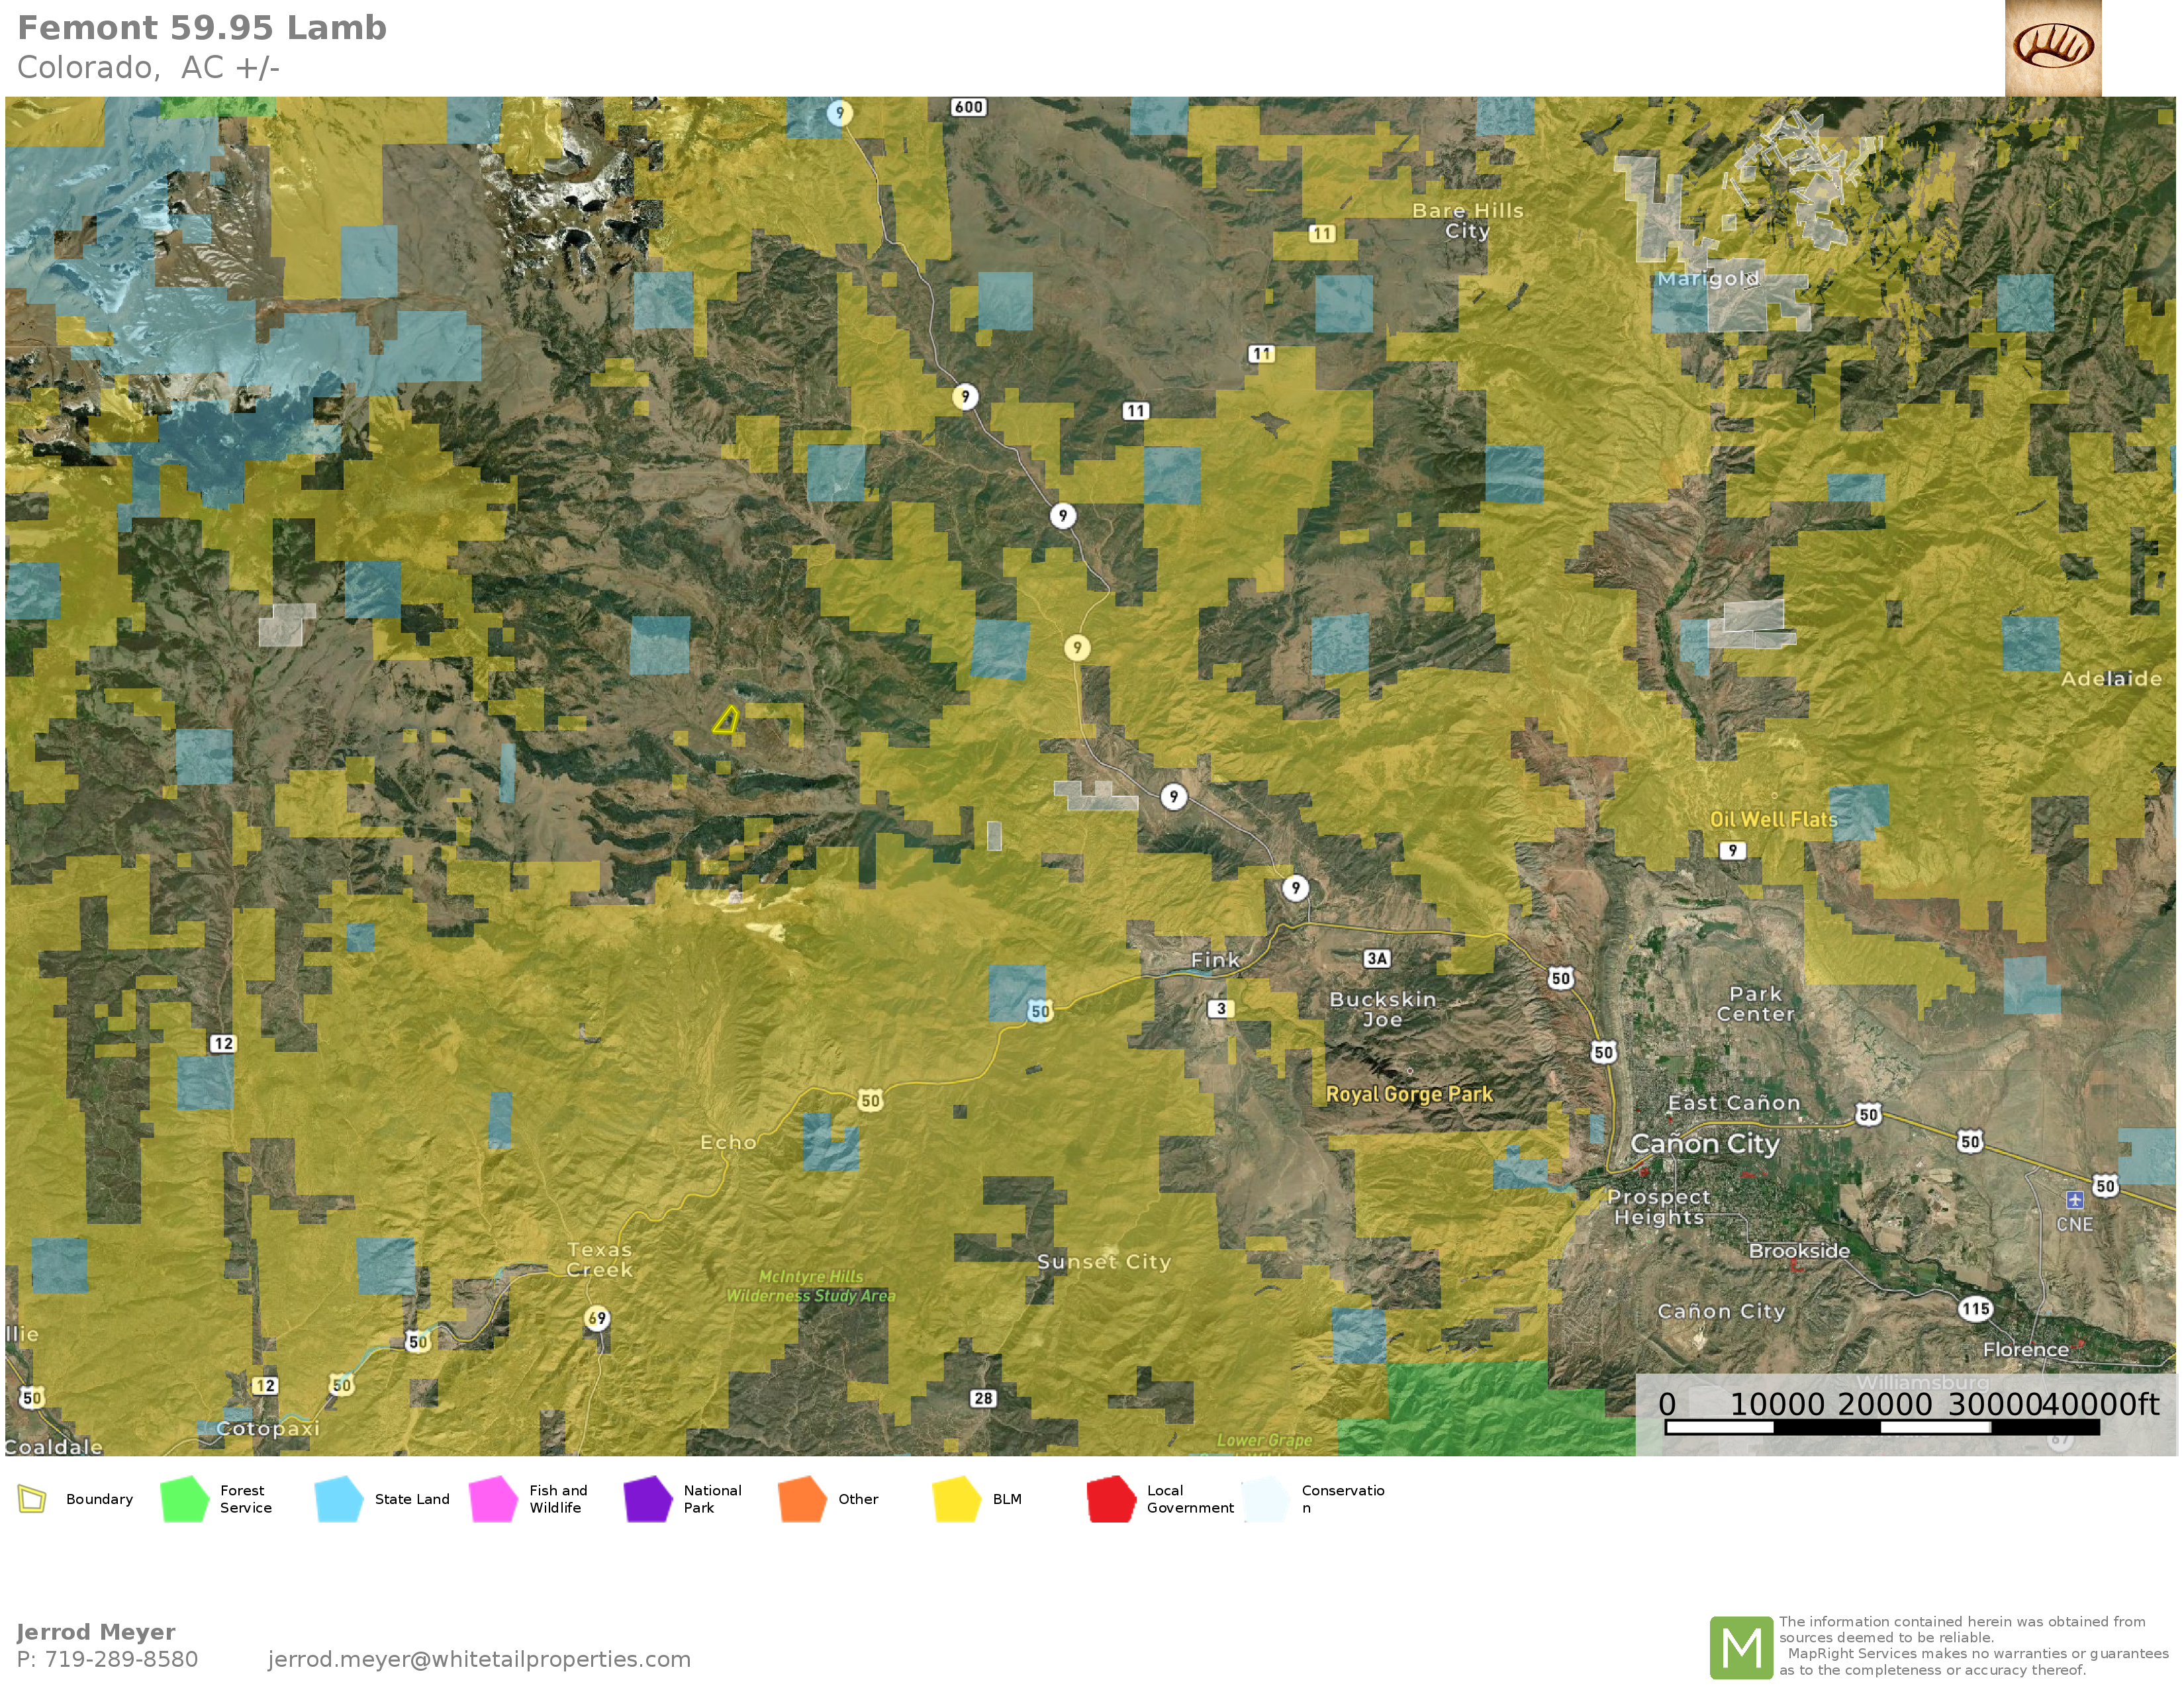Click the yellow BLM legend swatch
This screenshot has height=1688, width=2184.
pyautogui.click(x=956, y=1499)
